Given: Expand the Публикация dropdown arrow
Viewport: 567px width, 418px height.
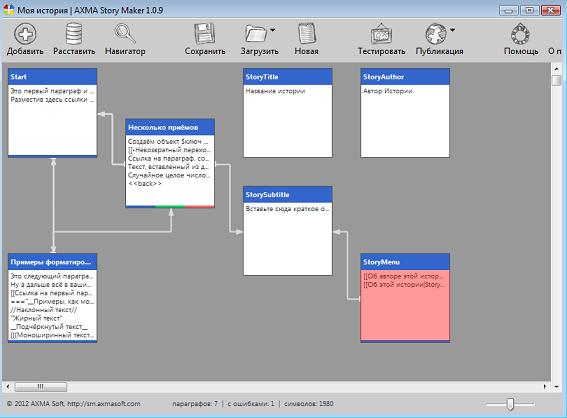Looking at the screenshot, I should [x=452, y=30].
